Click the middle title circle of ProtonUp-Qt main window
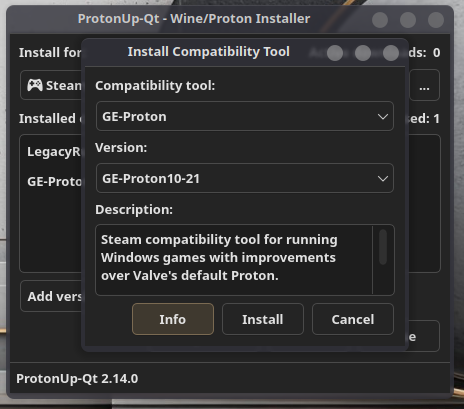This screenshot has height=409, width=464. (x=408, y=20)
